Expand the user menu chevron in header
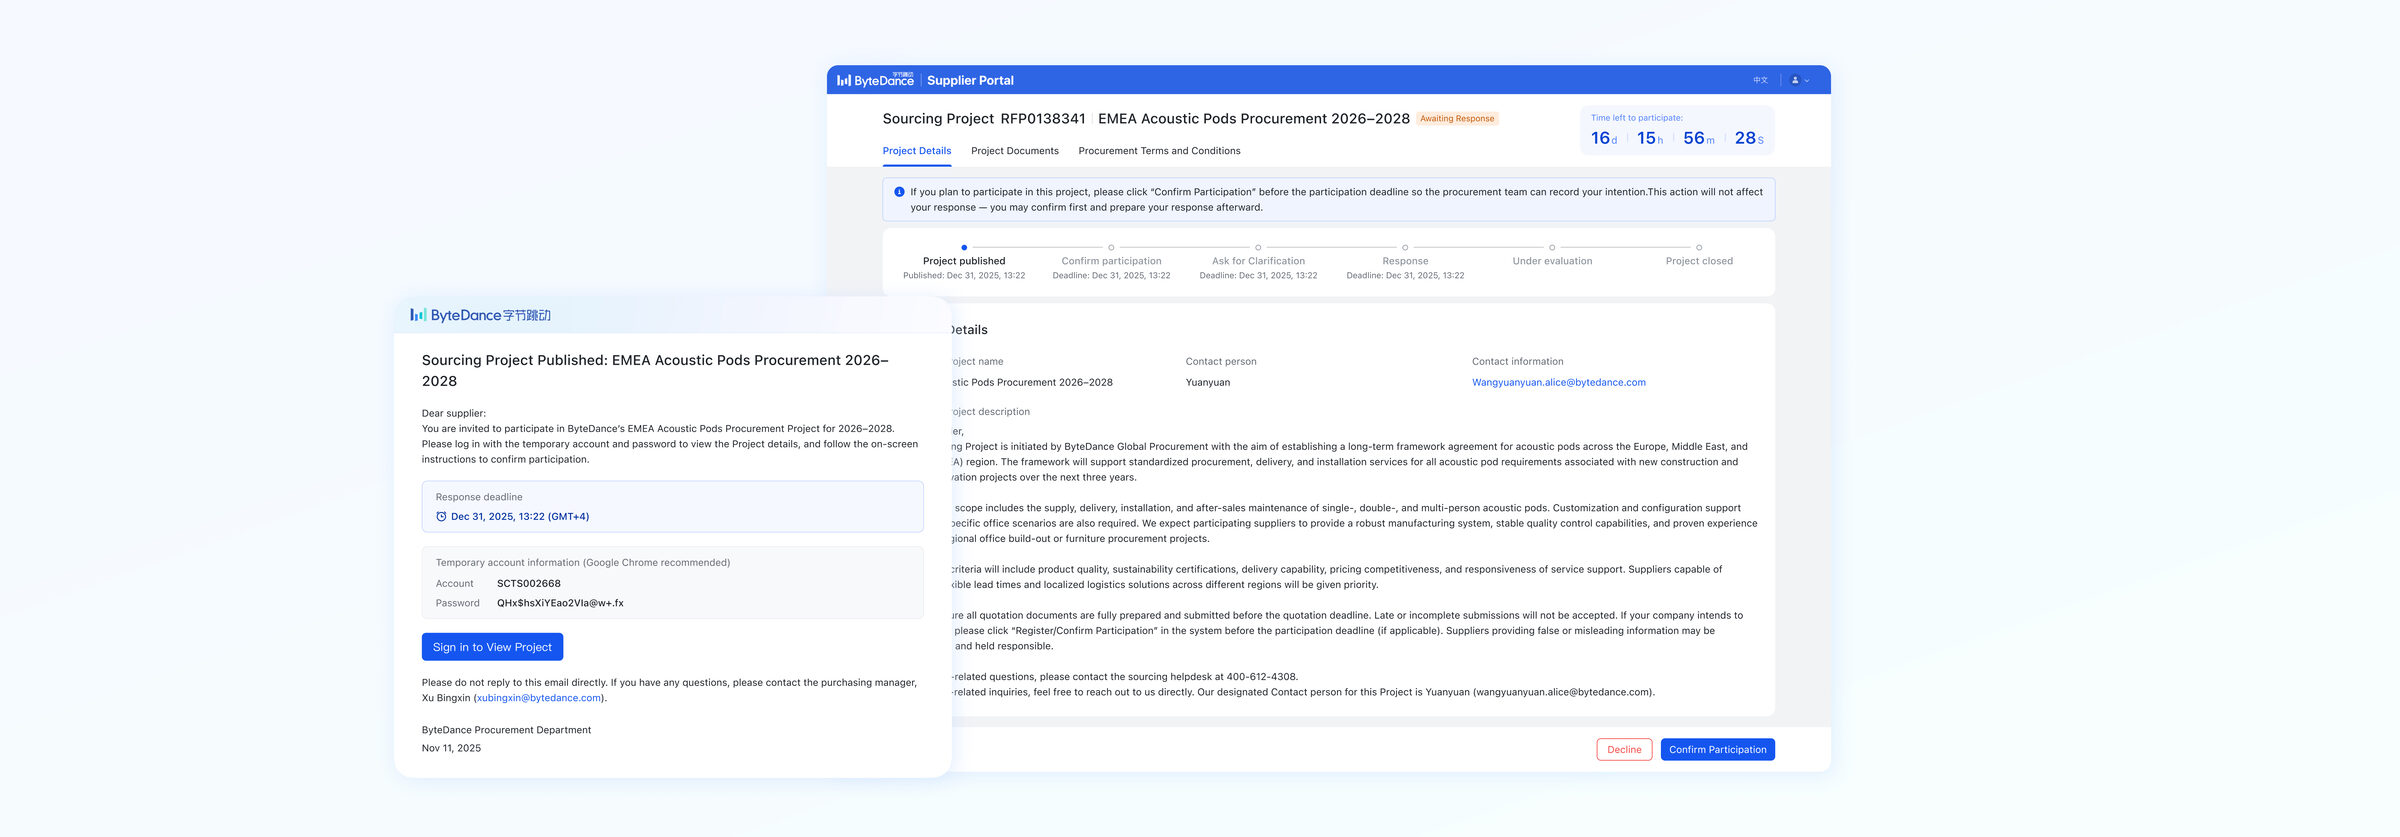Screen dimensions: 2400x837 [1807, 80]
